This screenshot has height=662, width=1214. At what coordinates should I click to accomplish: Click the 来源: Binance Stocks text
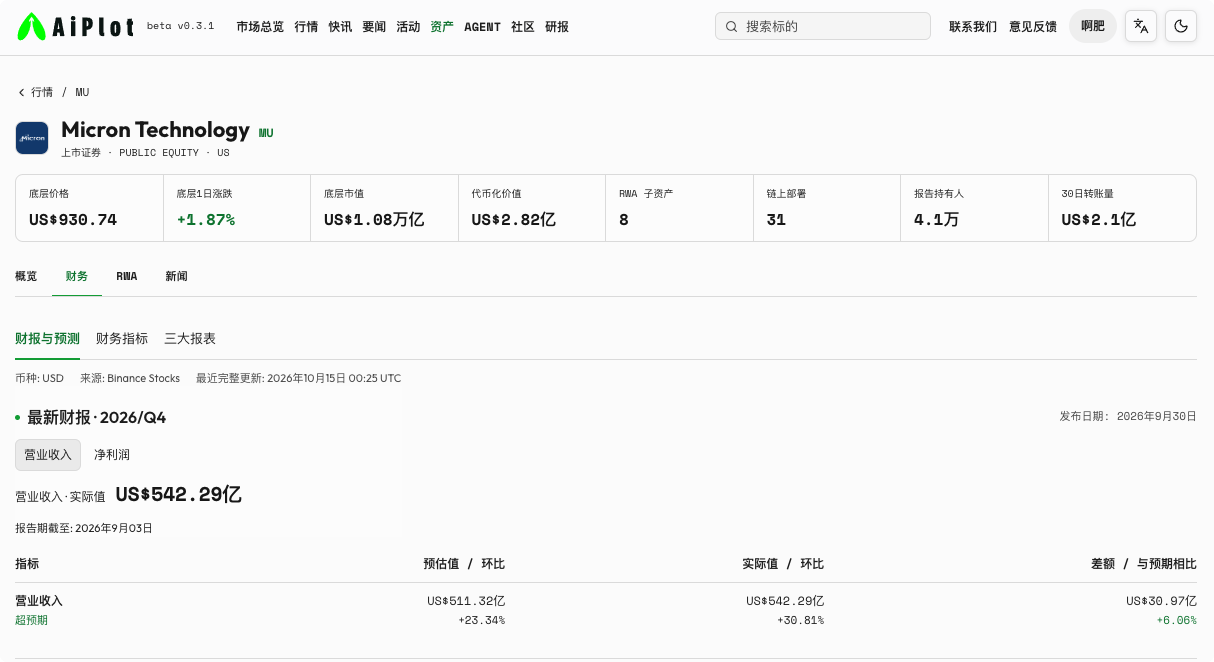click(130, 378)
